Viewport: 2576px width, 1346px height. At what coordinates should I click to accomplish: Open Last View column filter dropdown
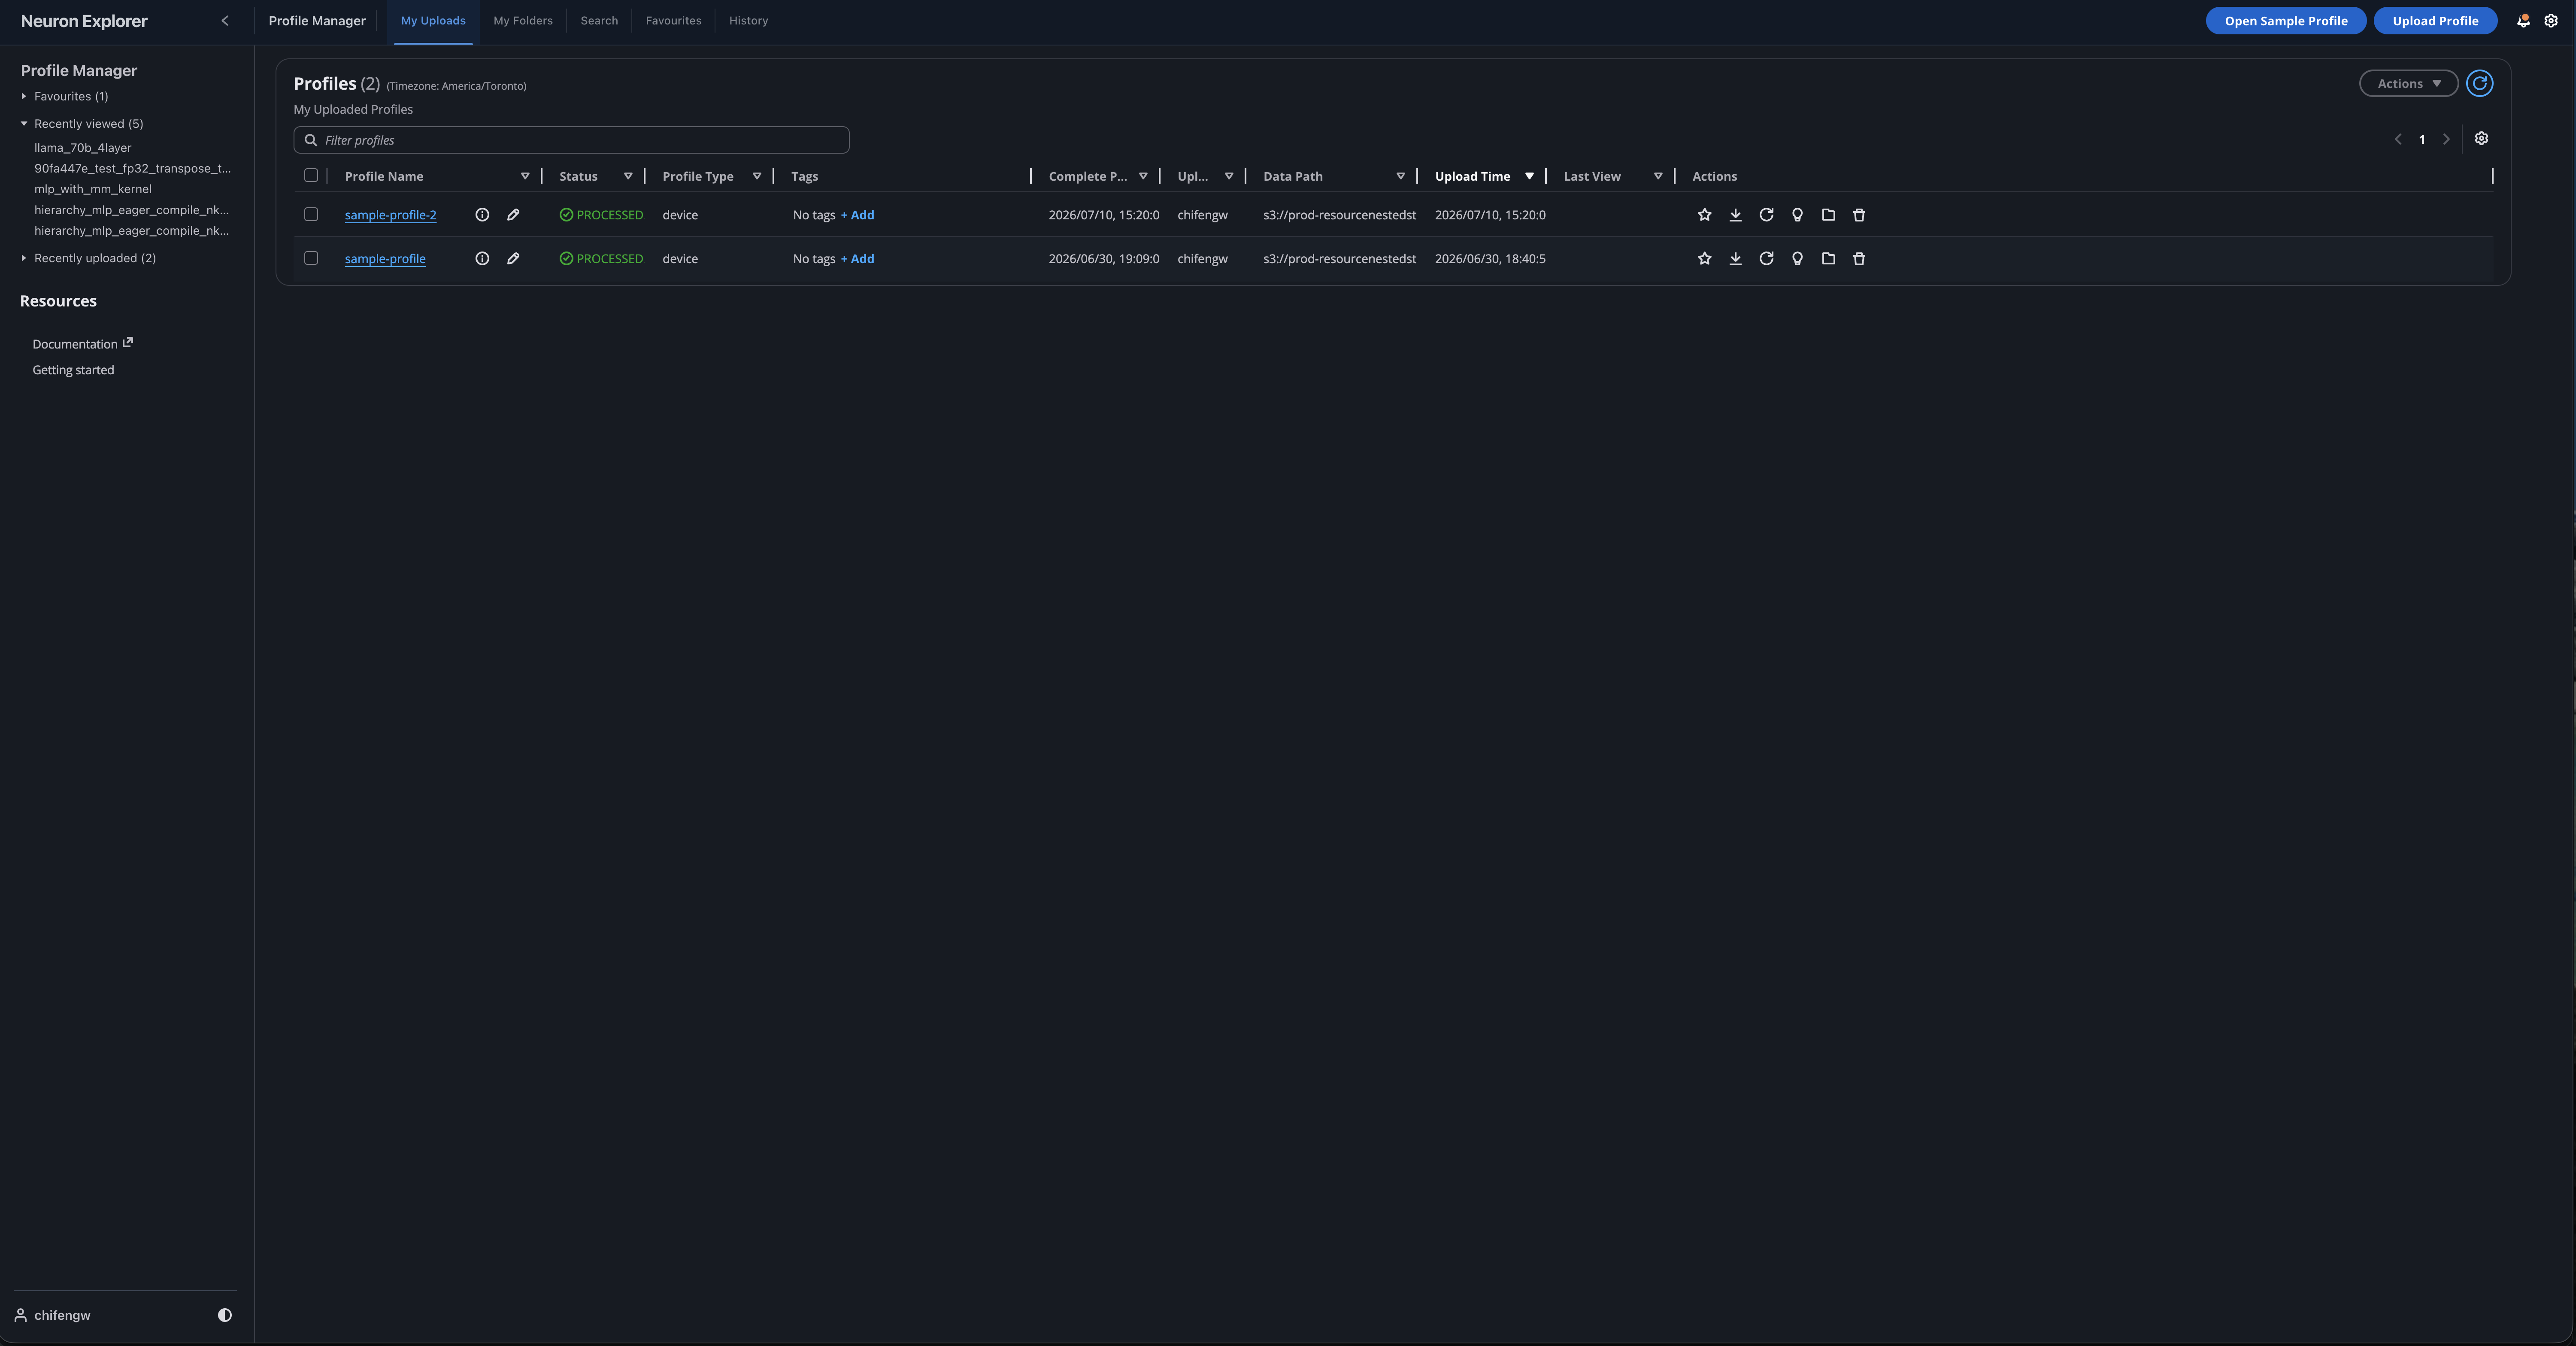[1658, 176]
